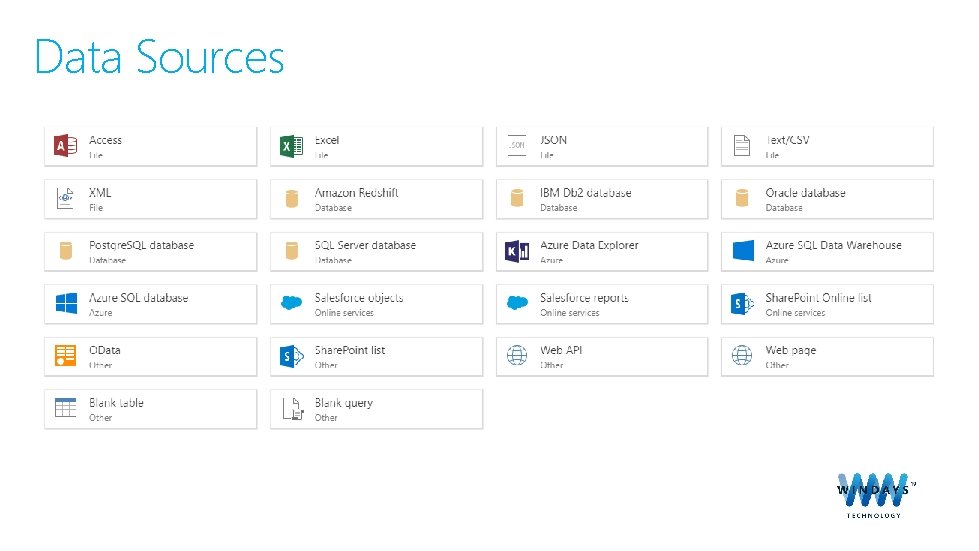
Task: Click the Text/CSV document icon
Action: click(x=742, y=145)
